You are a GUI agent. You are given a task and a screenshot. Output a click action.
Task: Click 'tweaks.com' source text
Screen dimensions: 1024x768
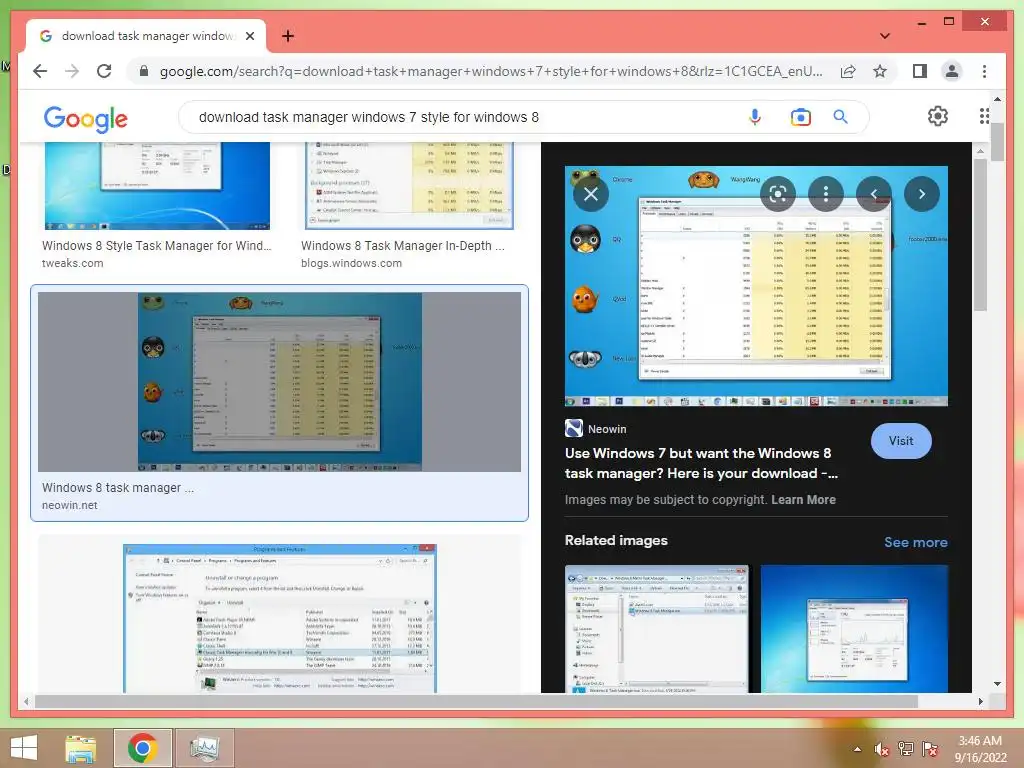click(72, 263)
